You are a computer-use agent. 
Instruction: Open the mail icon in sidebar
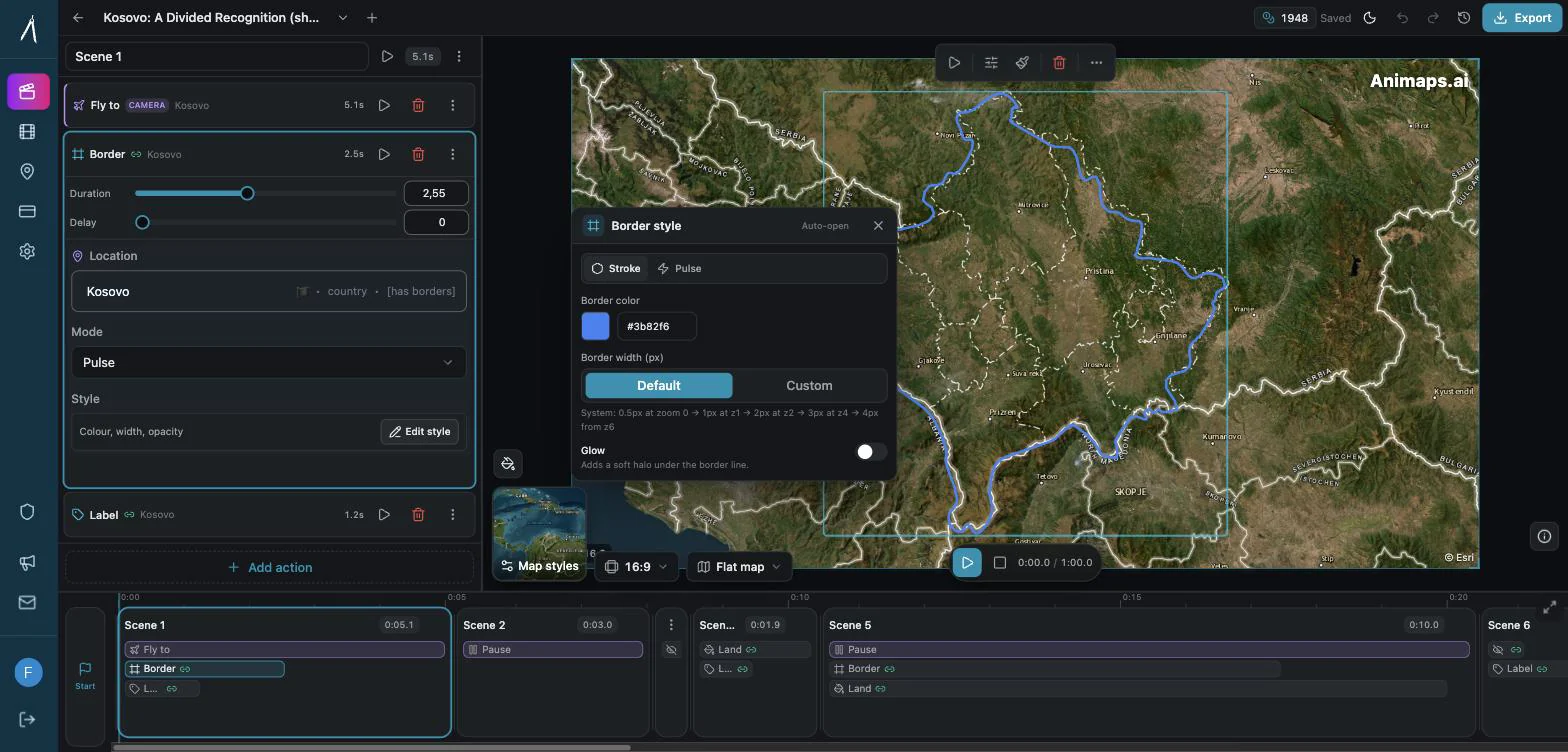28,602
